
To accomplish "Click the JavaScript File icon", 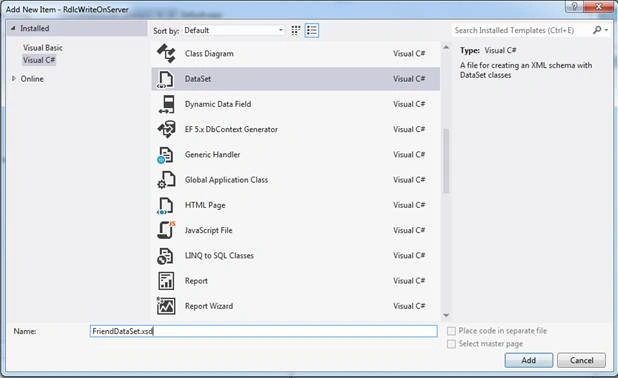I will point(166,230).
